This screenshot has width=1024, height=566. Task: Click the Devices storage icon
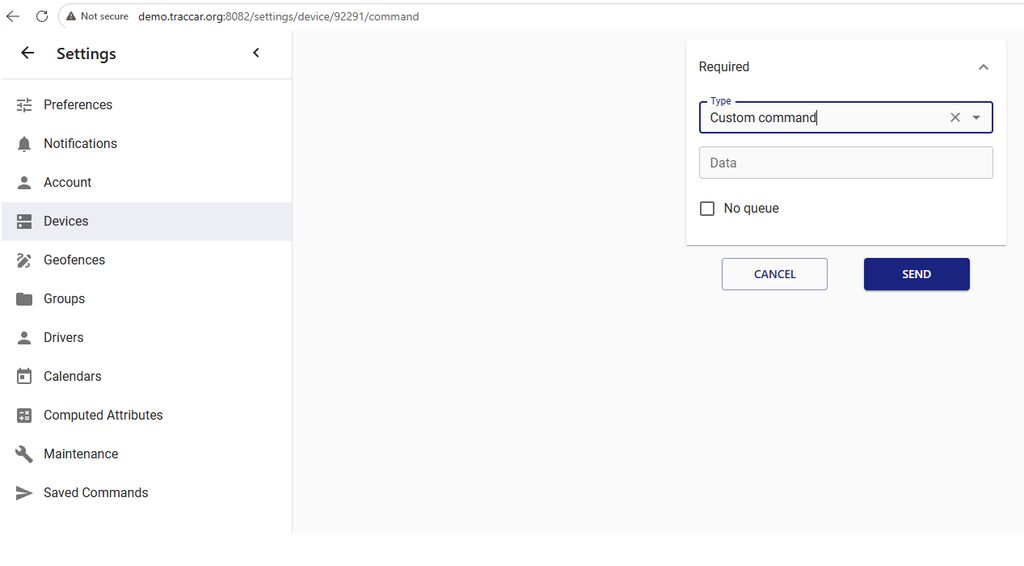[24, 221]
